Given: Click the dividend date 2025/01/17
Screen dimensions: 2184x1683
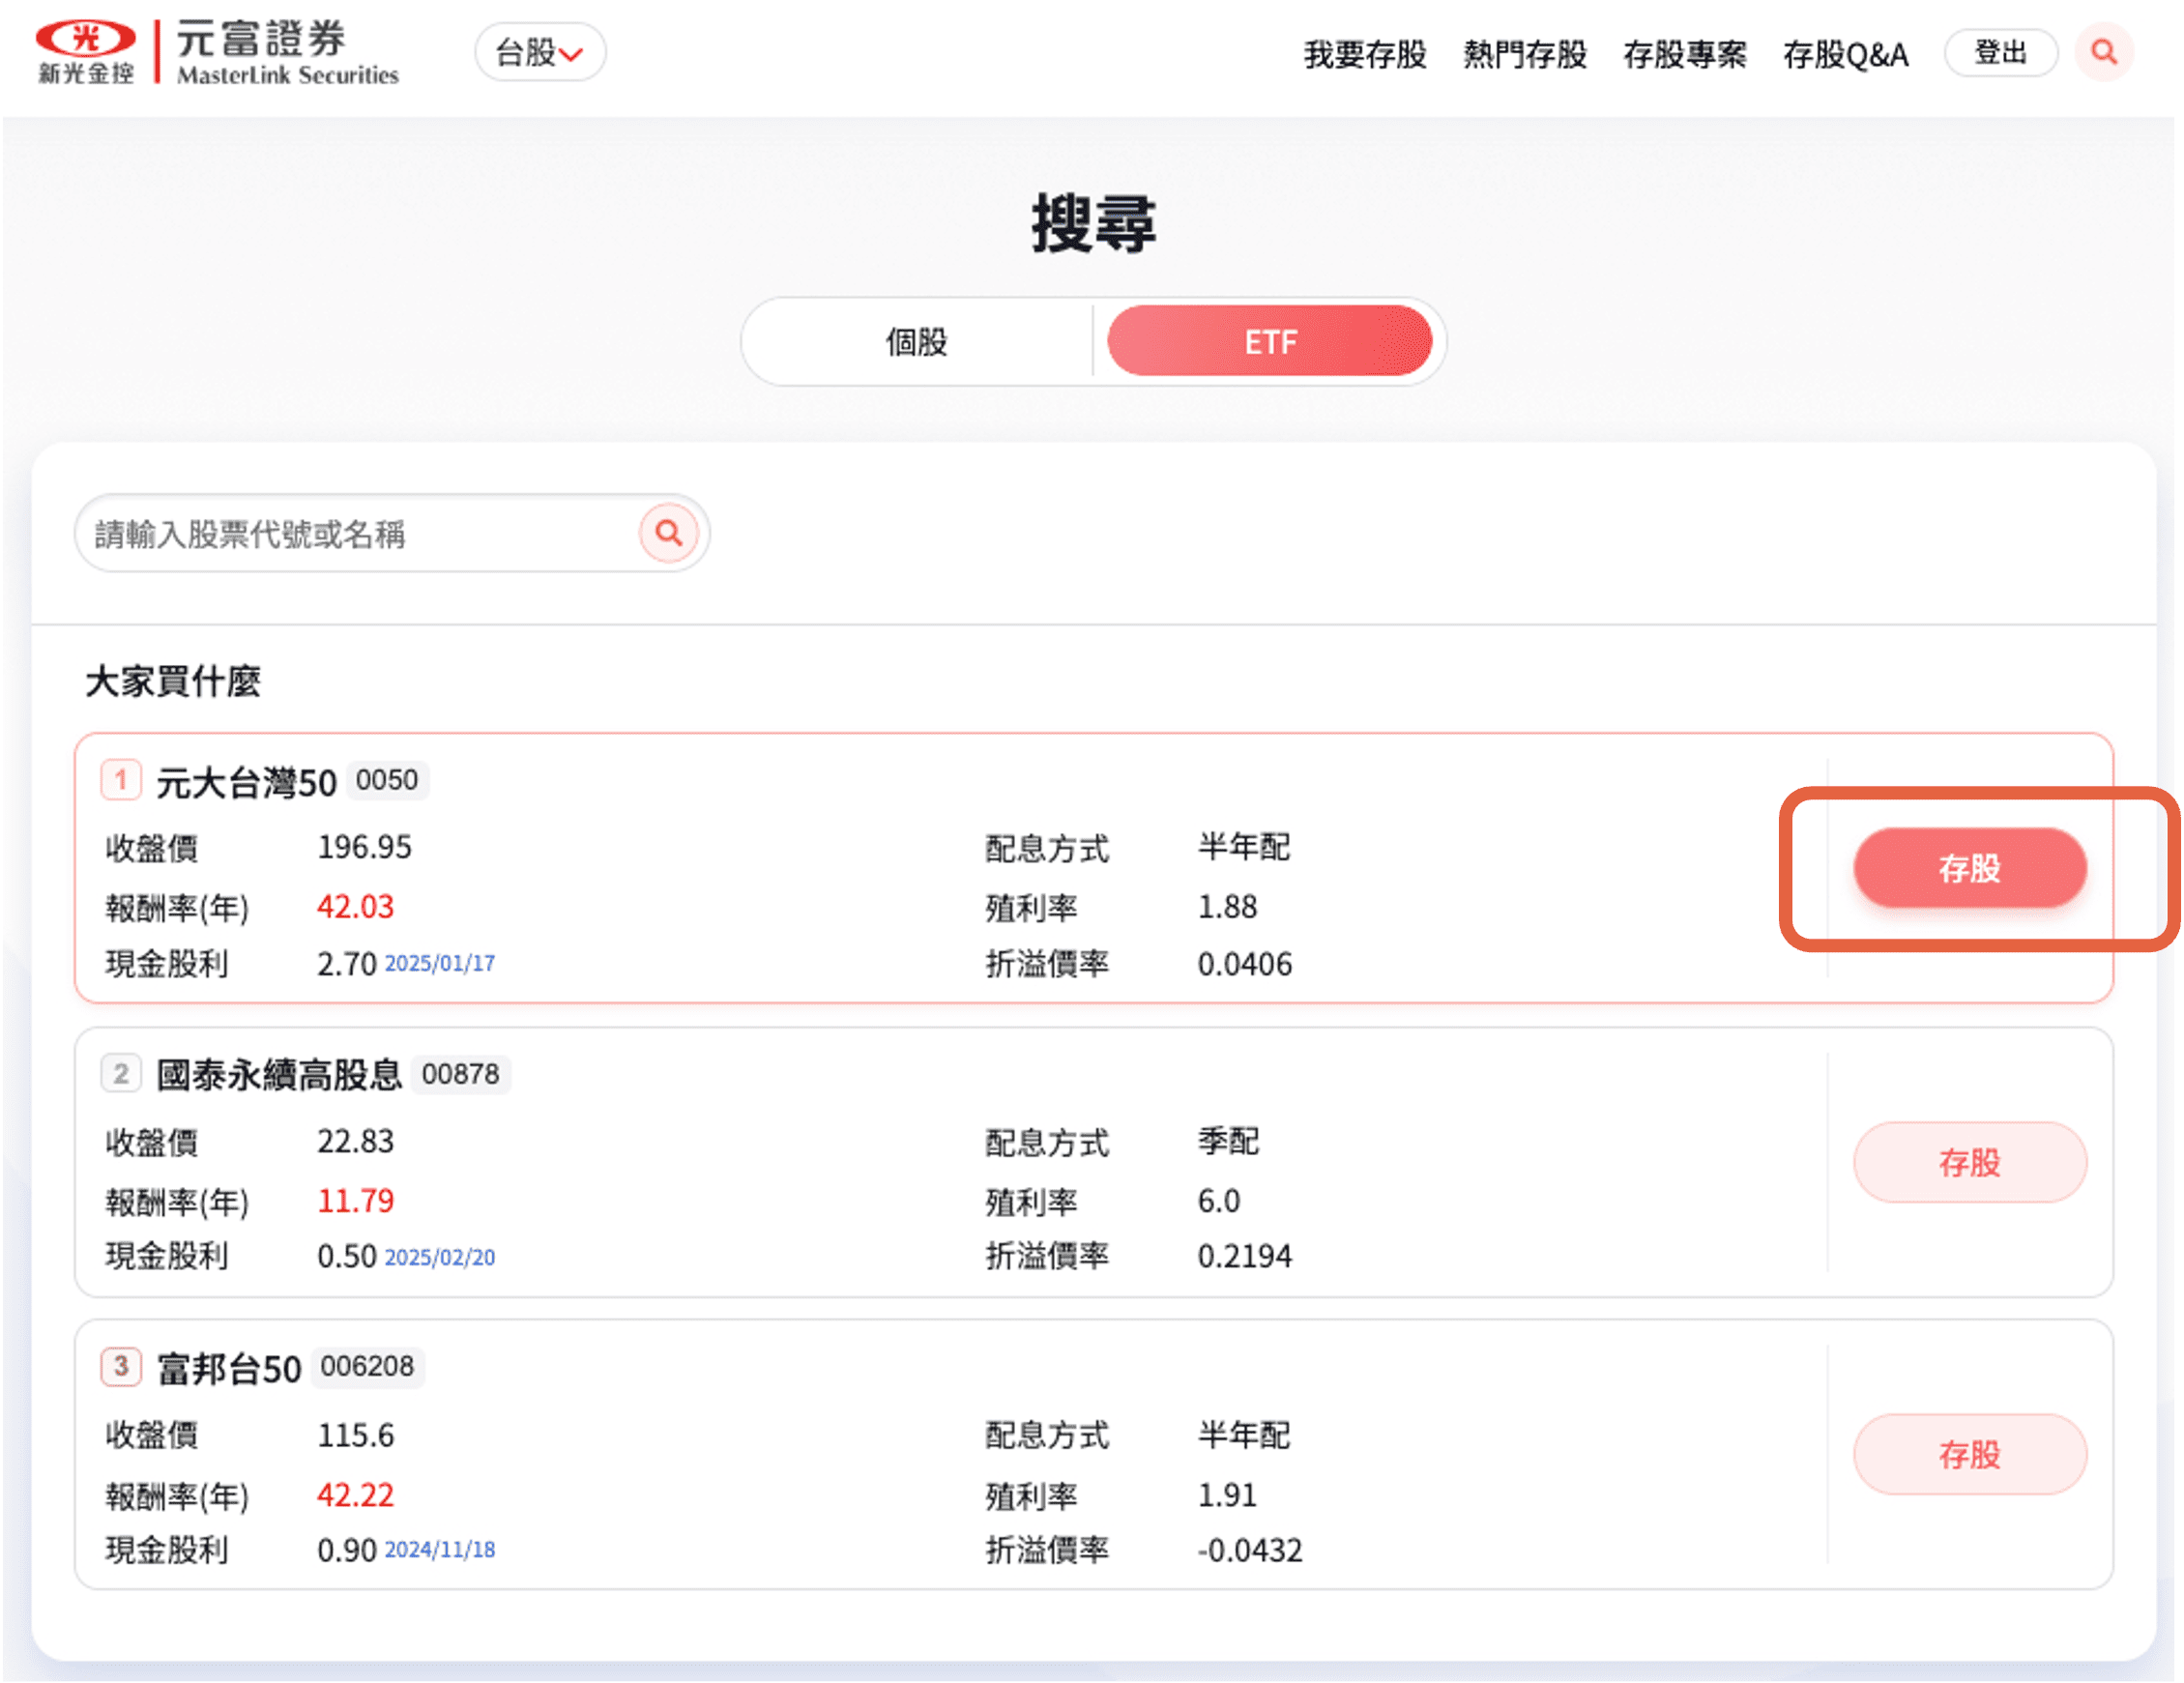Looking at the screenshot, I should point(440,964).
